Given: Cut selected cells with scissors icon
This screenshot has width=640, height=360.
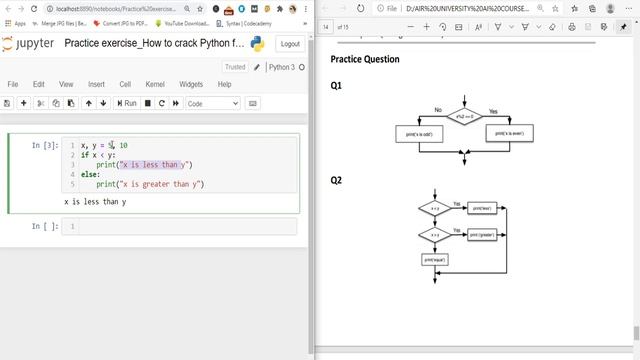Looking at the screenshot, I should pos(41,103).
